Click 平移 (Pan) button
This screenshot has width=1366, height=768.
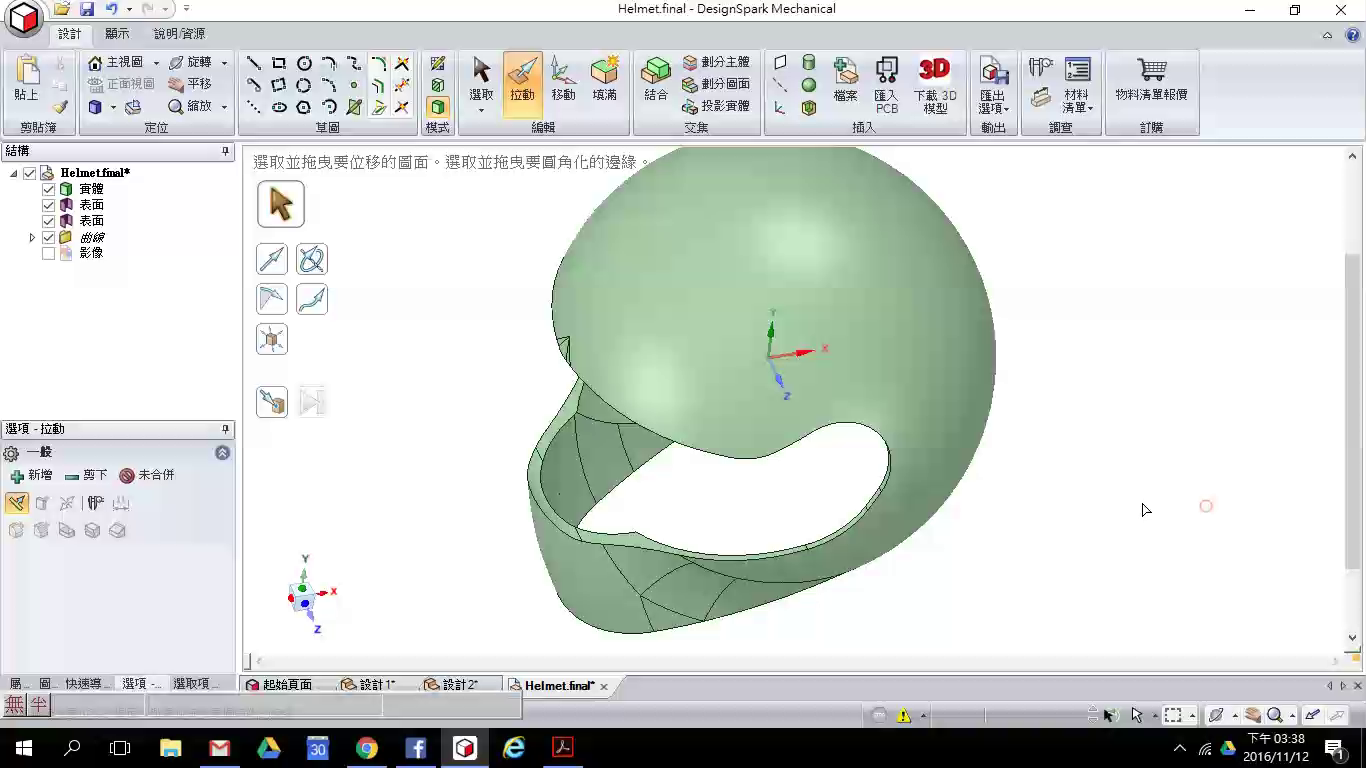tap(190, 84)
